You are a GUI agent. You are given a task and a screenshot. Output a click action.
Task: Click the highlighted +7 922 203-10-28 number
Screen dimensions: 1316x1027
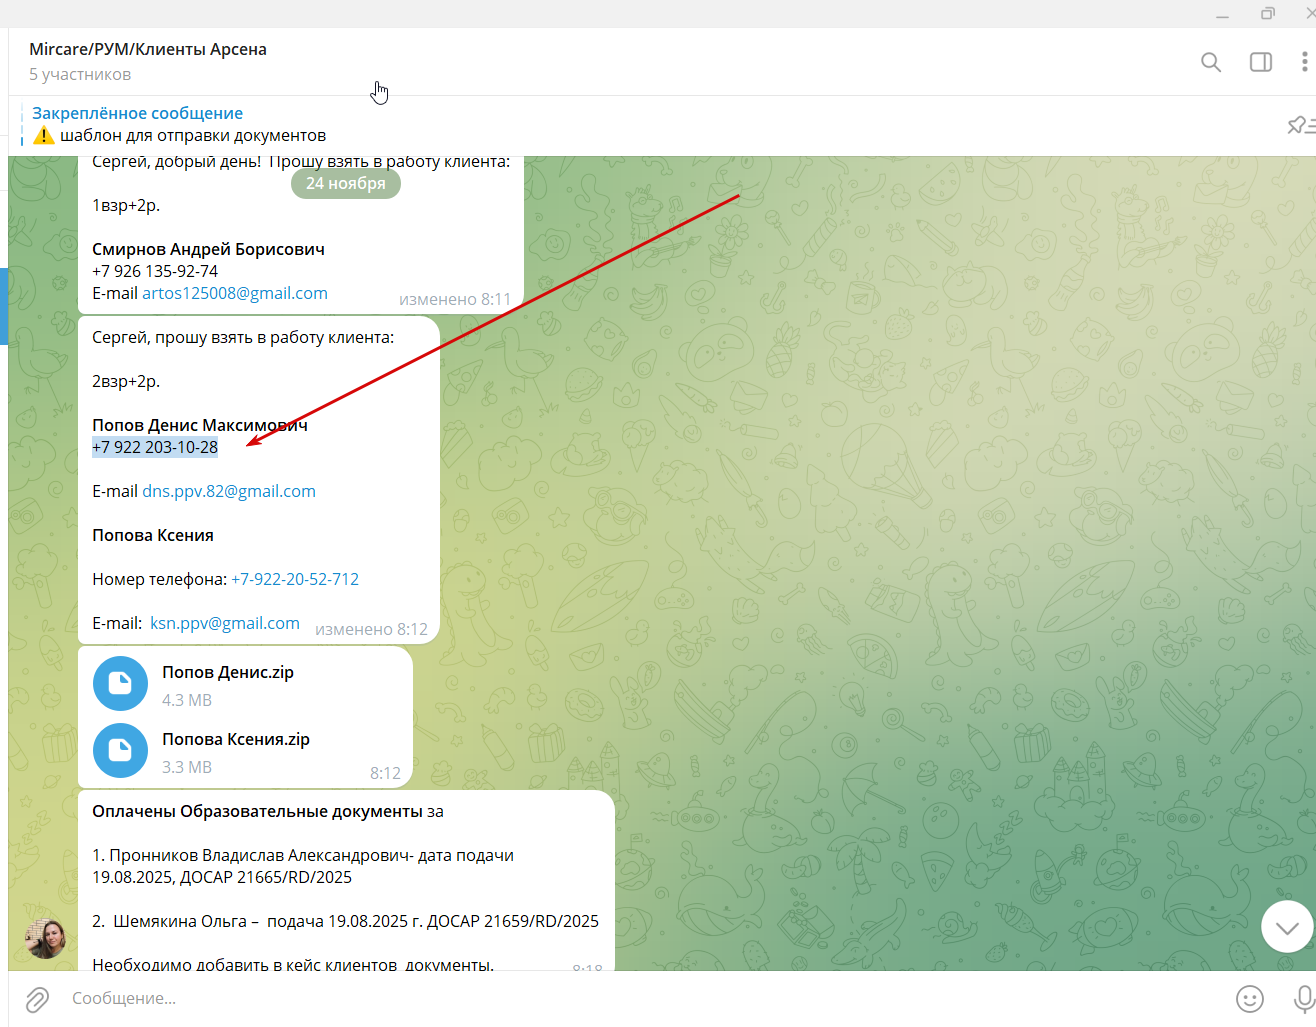[x=155, y=447]
